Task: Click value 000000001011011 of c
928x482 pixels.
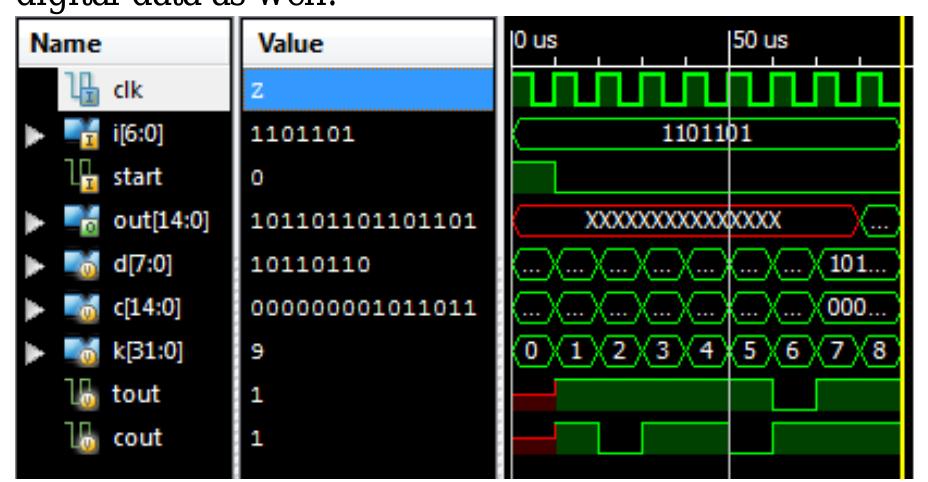Action: (x=363, y=308)
